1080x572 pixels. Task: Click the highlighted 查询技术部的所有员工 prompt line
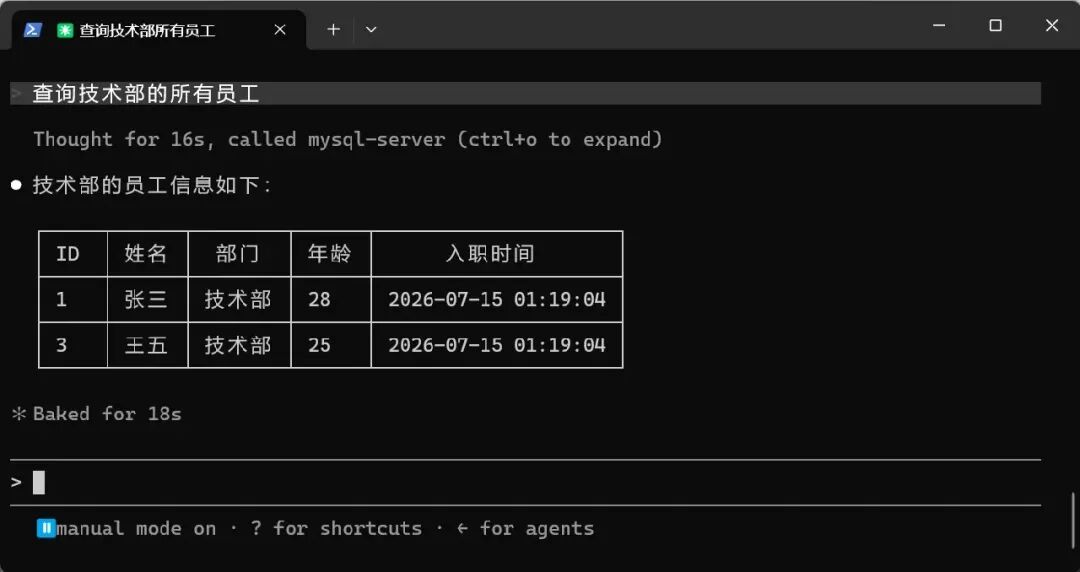(525, 94)
